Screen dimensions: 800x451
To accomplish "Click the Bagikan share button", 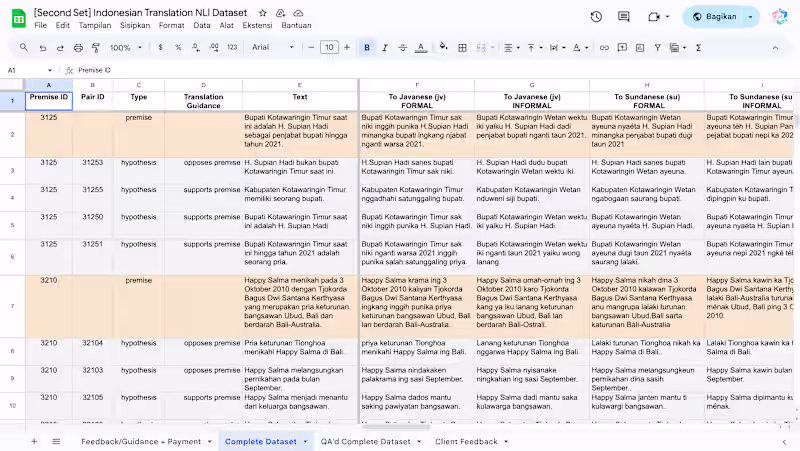I will point(714,17).
